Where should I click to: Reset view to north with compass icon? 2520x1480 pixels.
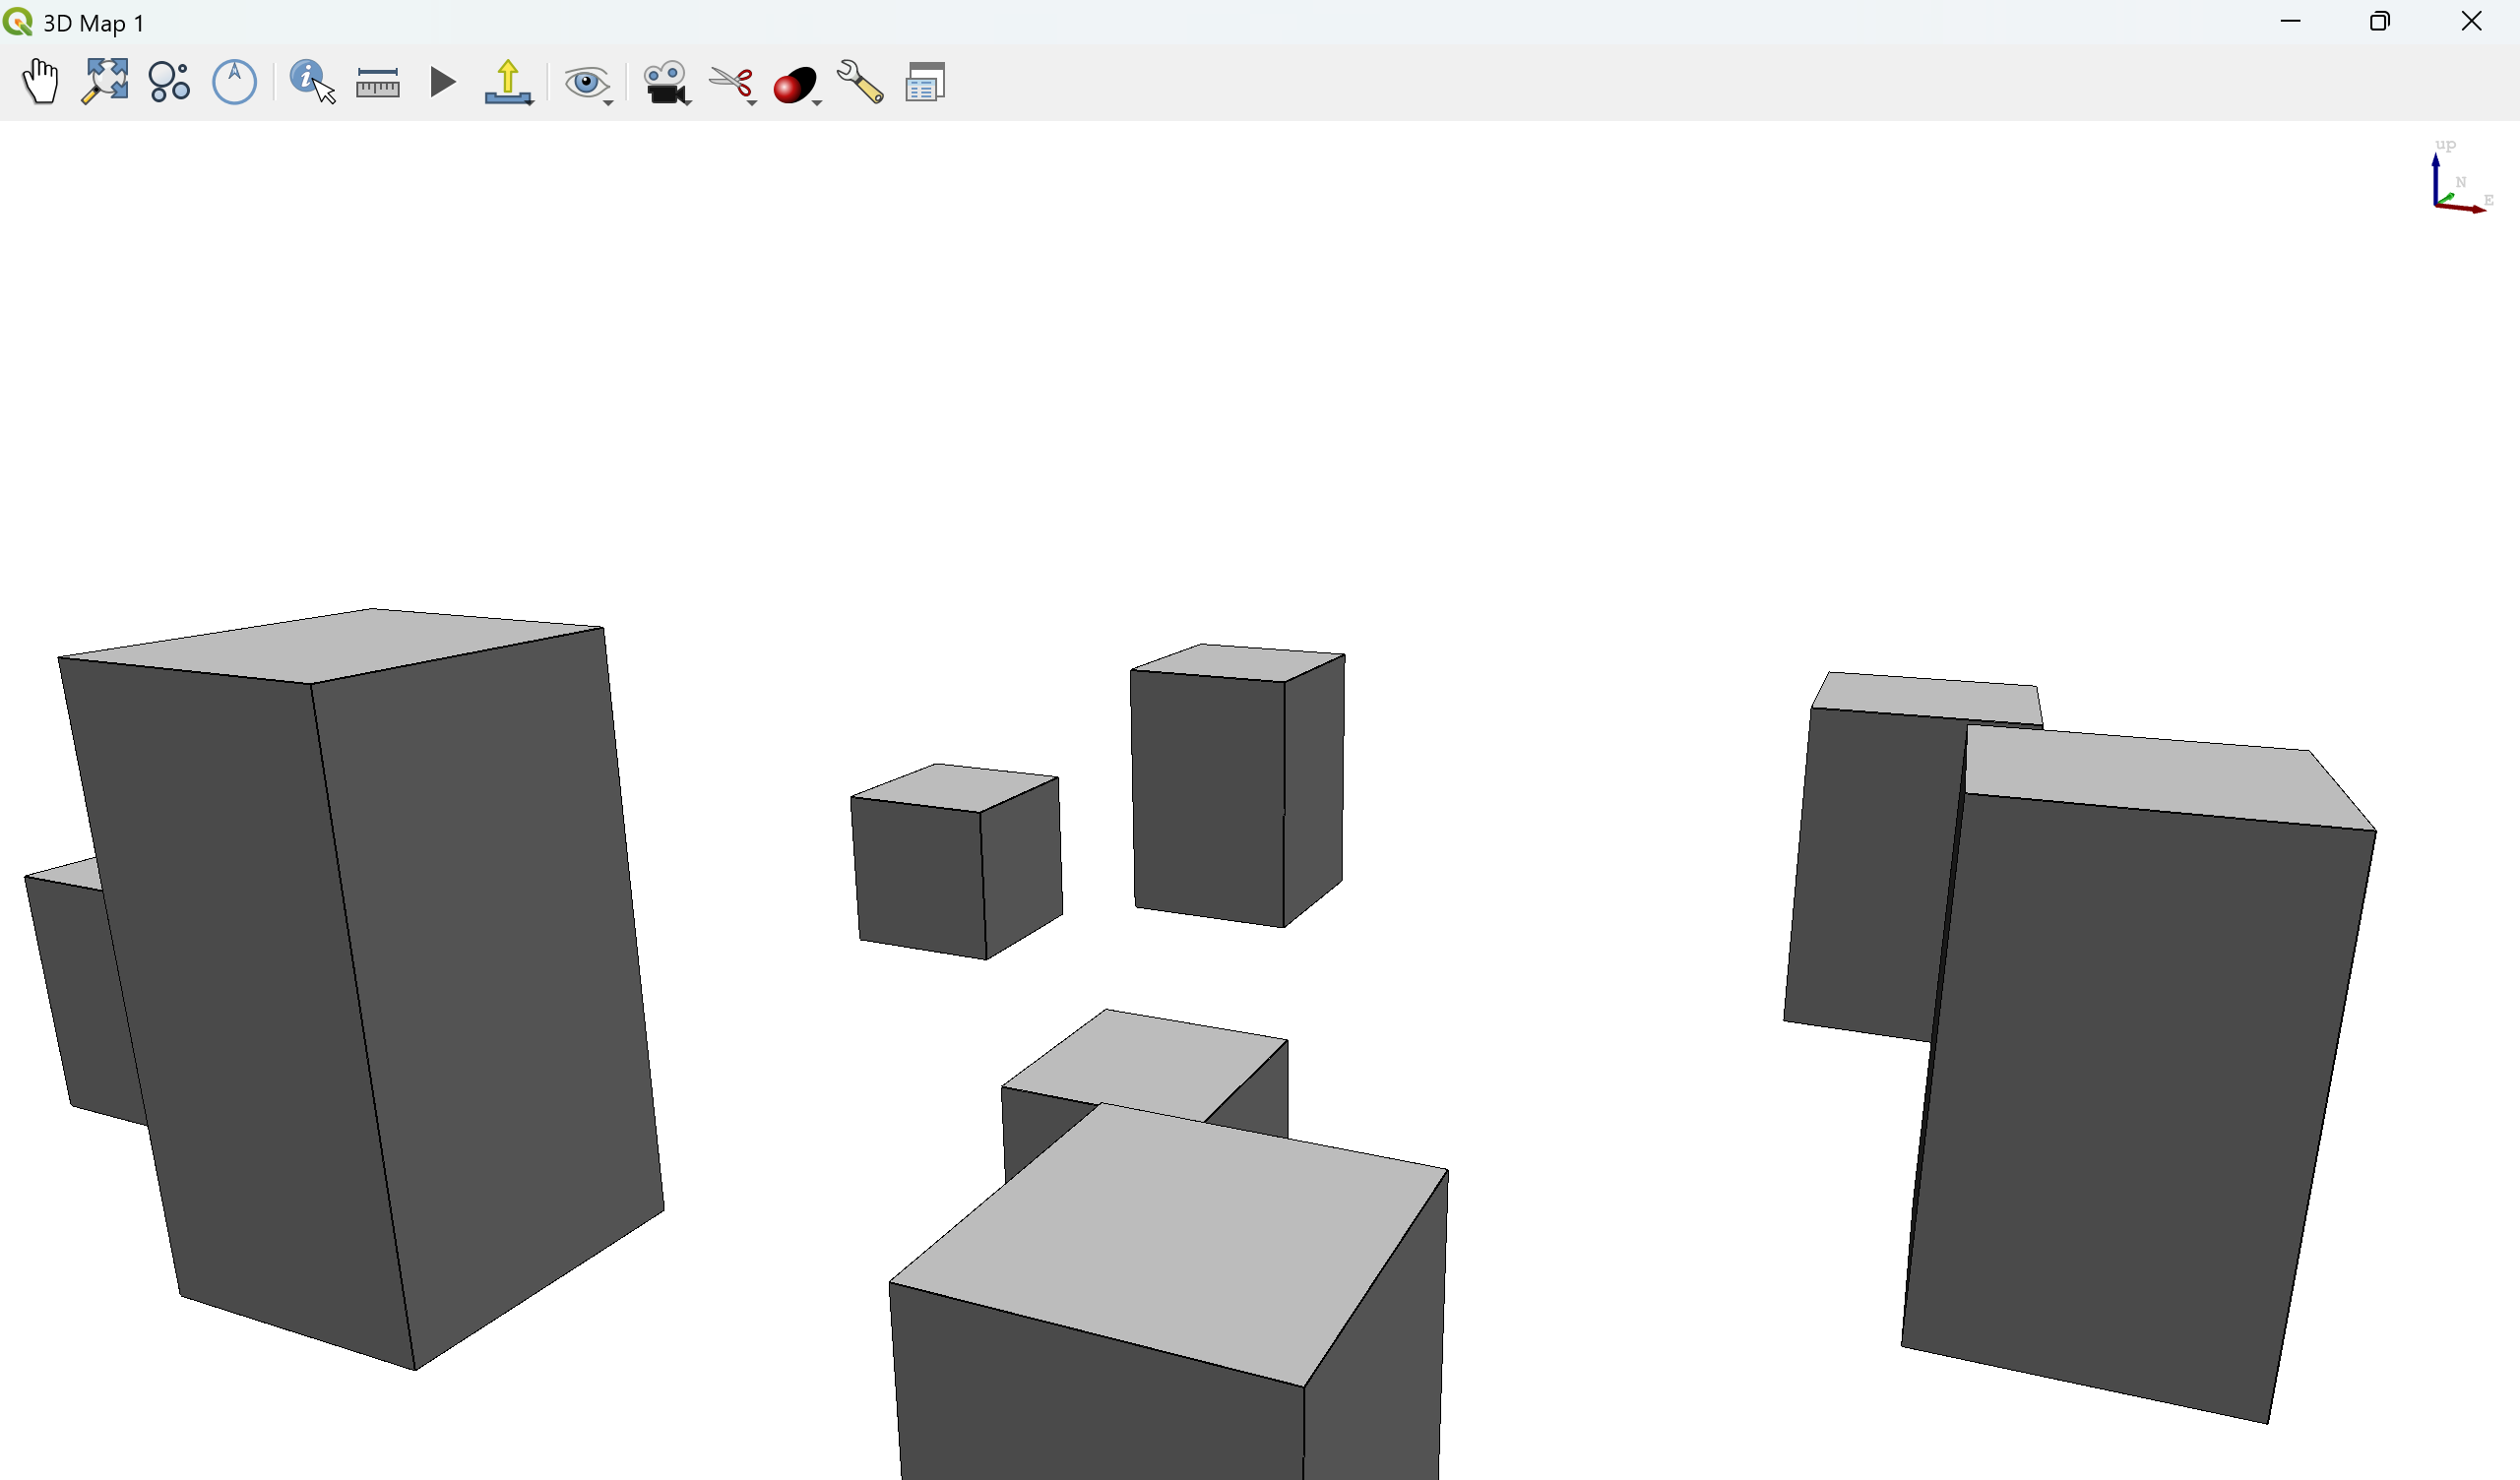pyautogui.click(x=235, y=81)
